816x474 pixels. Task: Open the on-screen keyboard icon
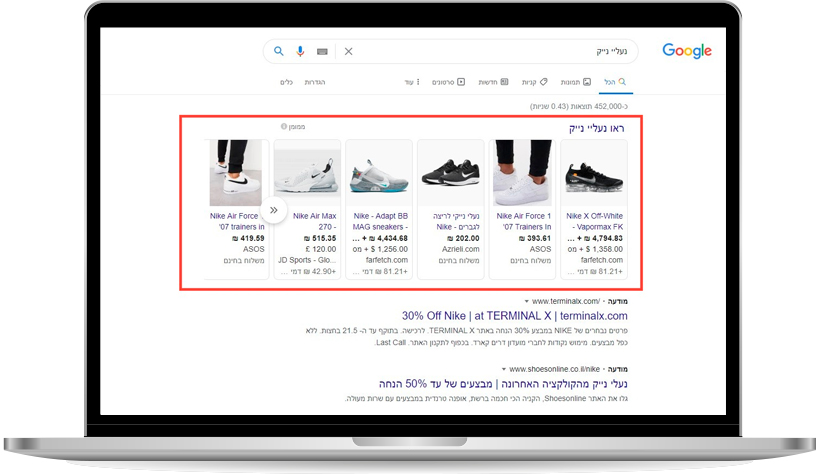[x=322, y=52]
